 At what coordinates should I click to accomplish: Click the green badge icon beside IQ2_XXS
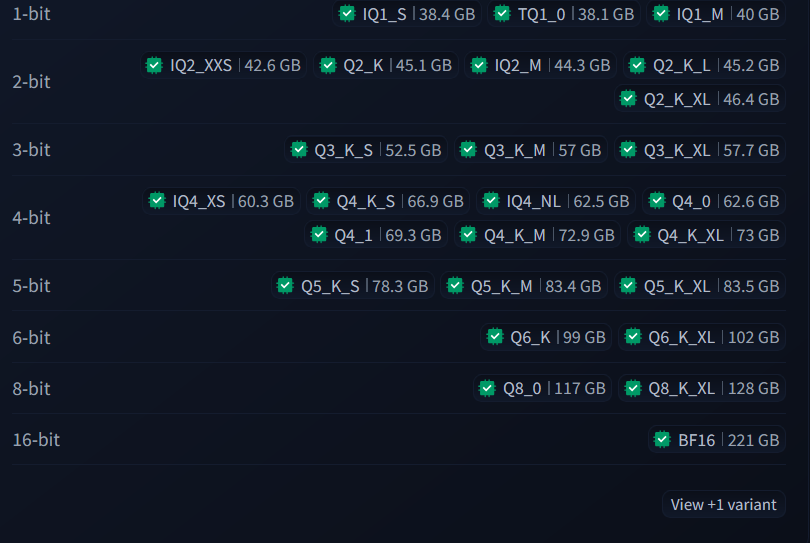coord(154,65)
